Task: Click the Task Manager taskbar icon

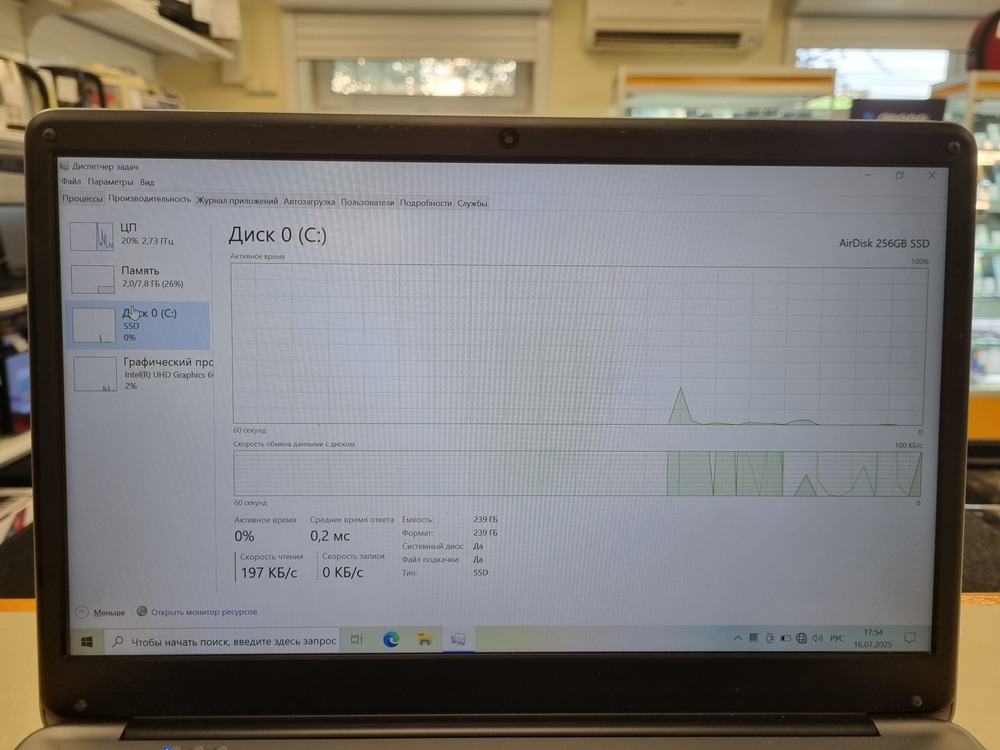Action: [459, 638]
